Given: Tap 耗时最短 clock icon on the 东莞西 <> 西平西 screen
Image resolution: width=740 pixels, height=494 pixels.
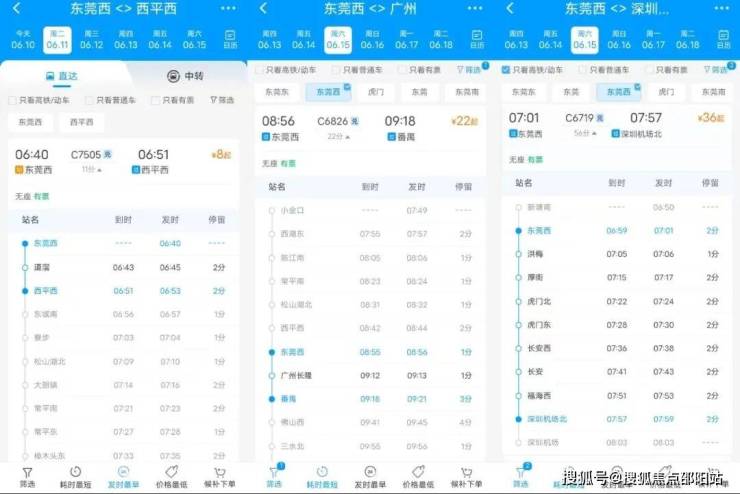Looking at the screenshot, I should (75, 475).
